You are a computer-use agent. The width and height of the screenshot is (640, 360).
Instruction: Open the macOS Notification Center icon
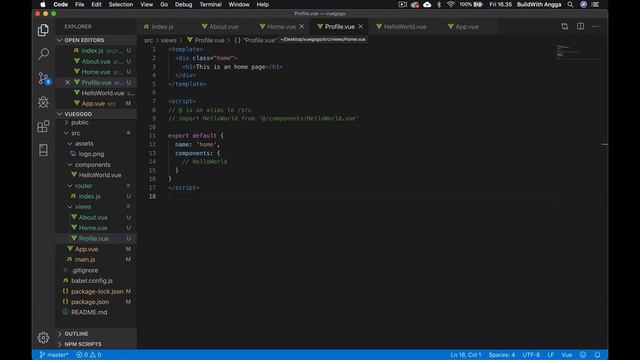coord(595,4)
